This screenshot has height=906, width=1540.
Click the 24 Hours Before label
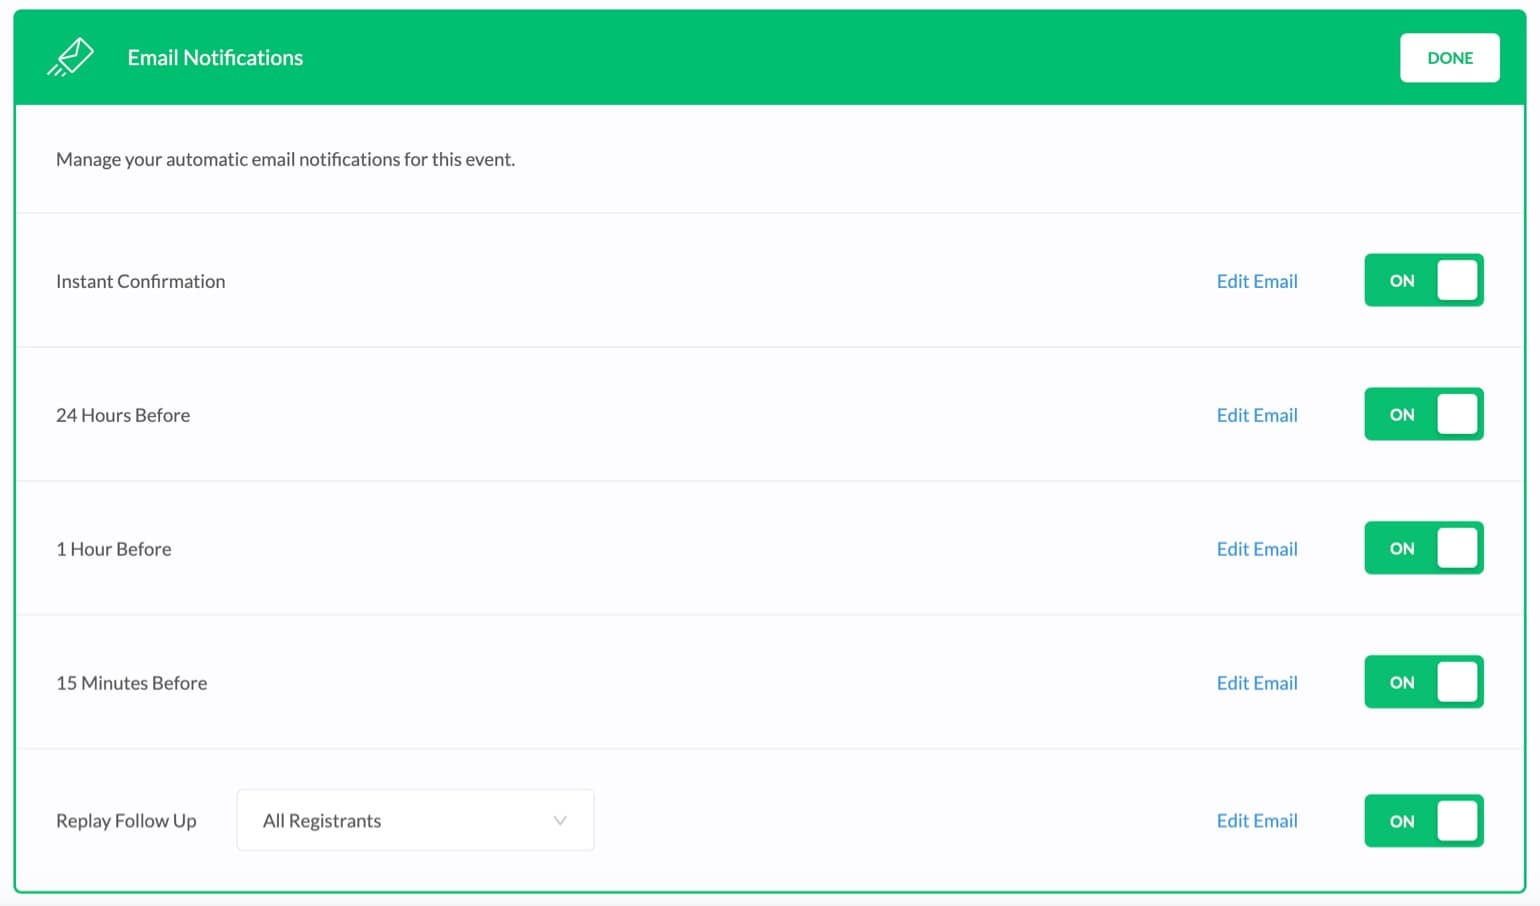tap(123, 415)
